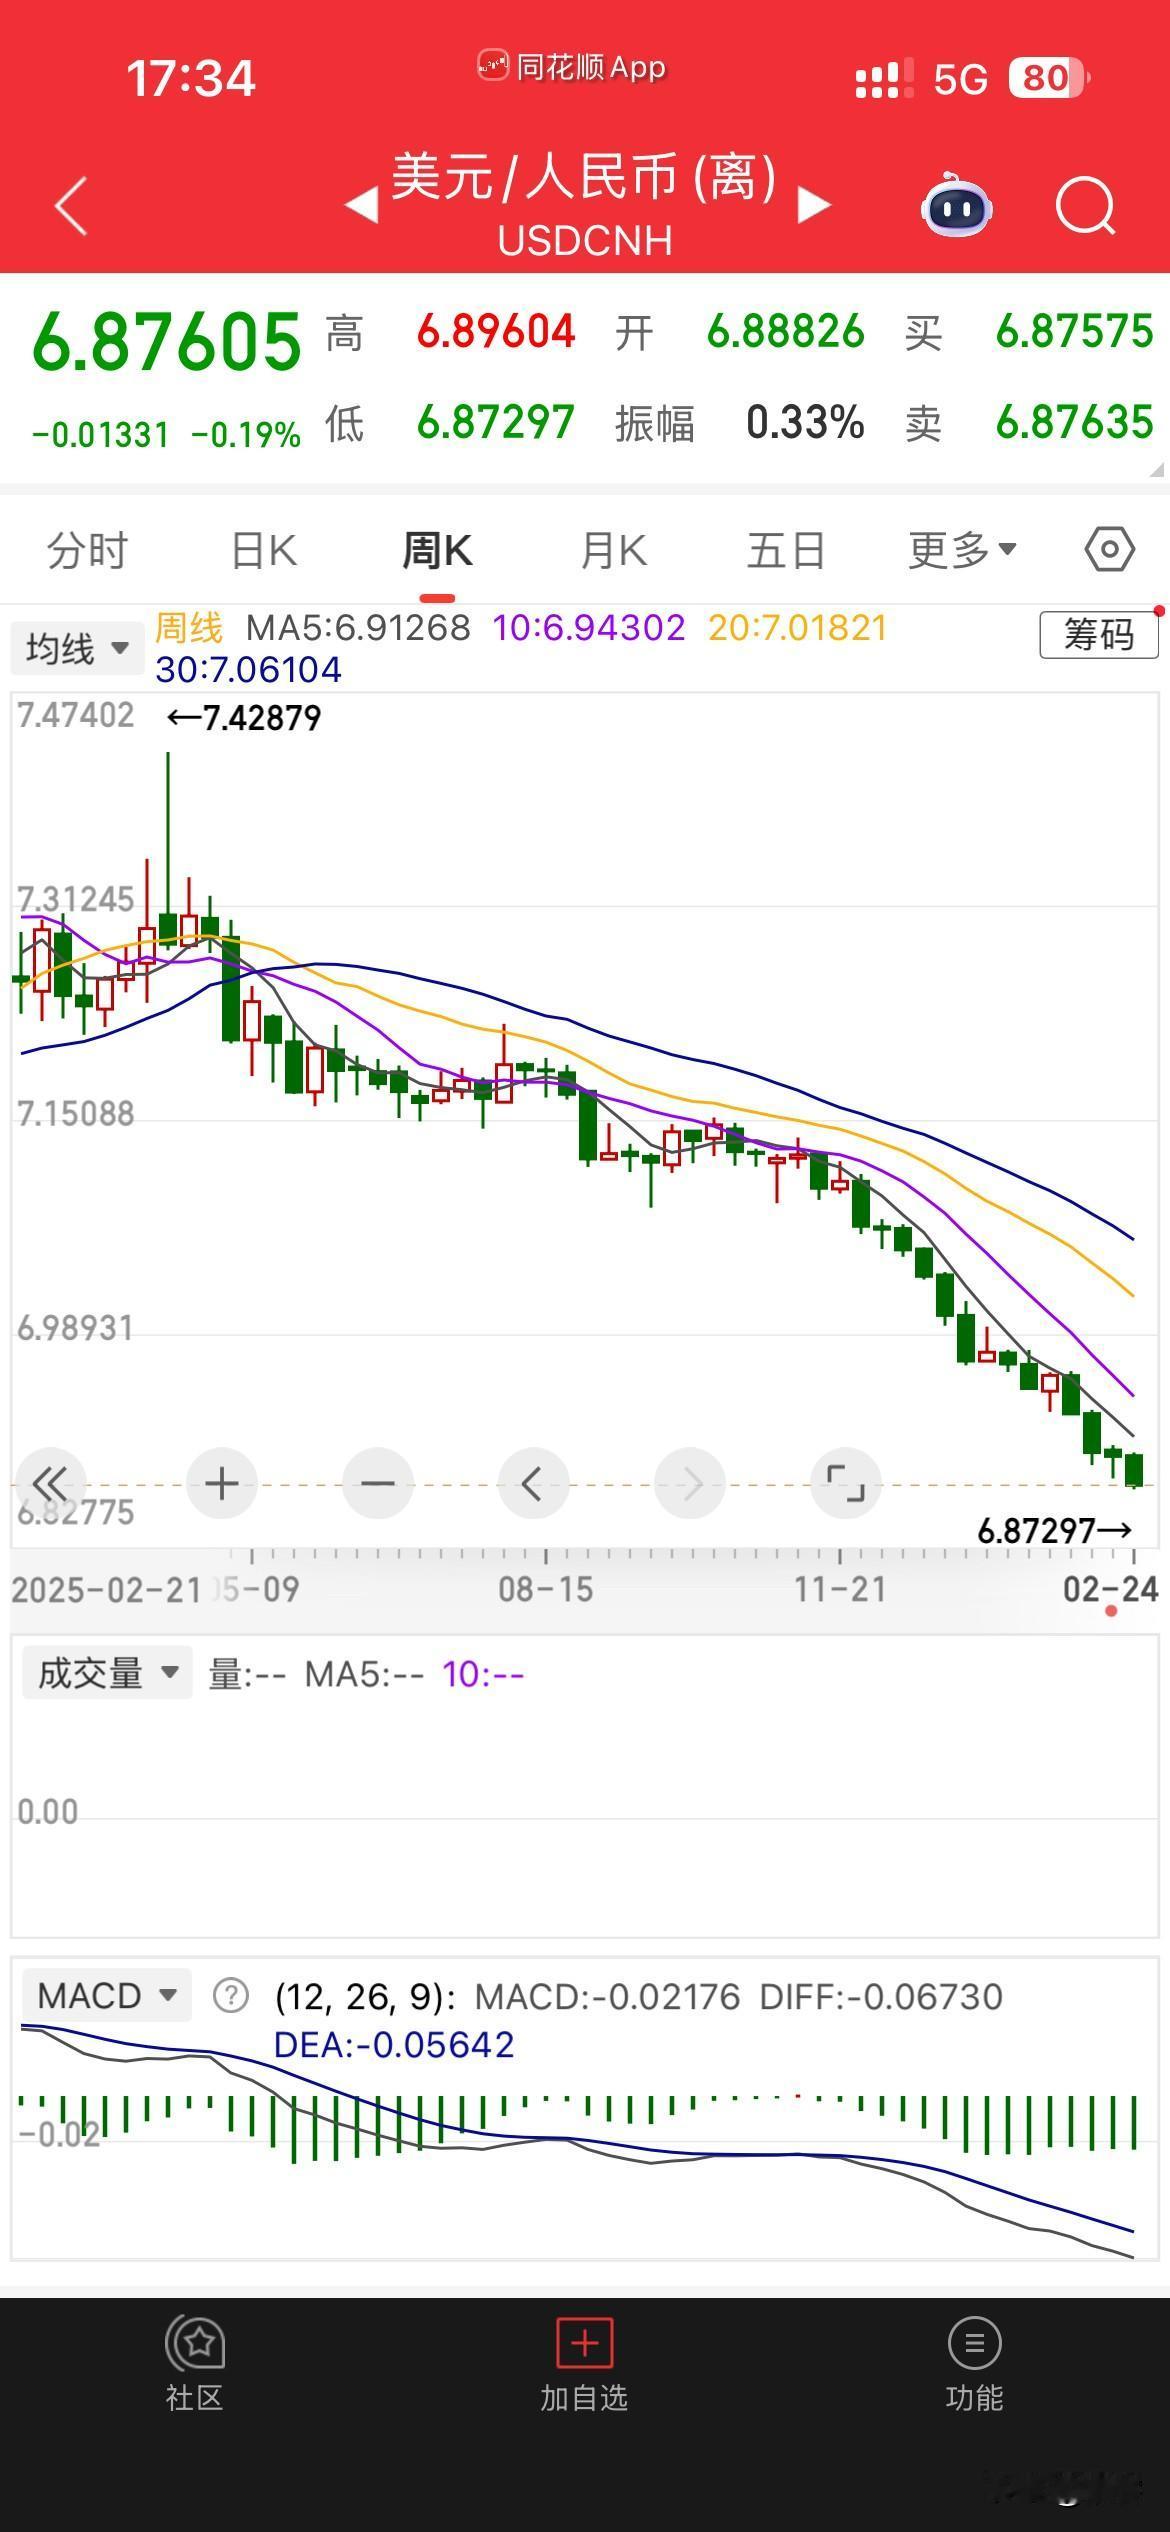
Task: Select the 周K tab
Action: coord(437,551)
